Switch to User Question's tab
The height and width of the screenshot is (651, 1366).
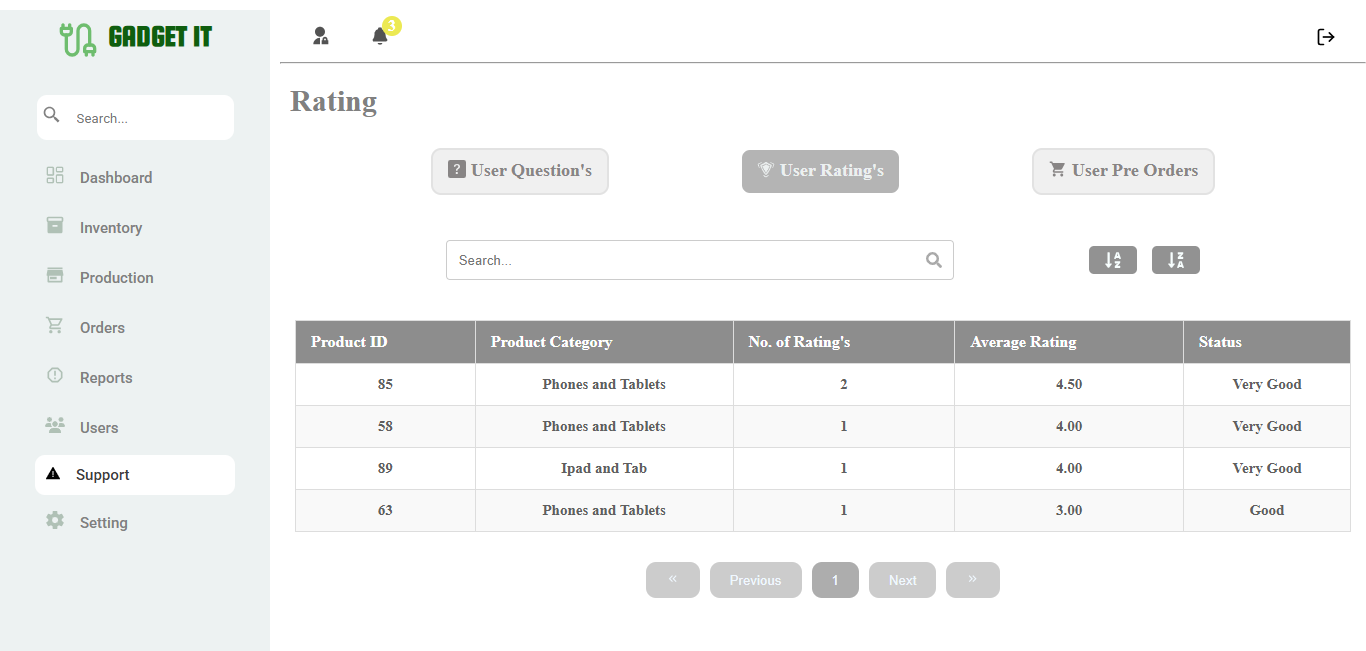click(x=519, y=171)
